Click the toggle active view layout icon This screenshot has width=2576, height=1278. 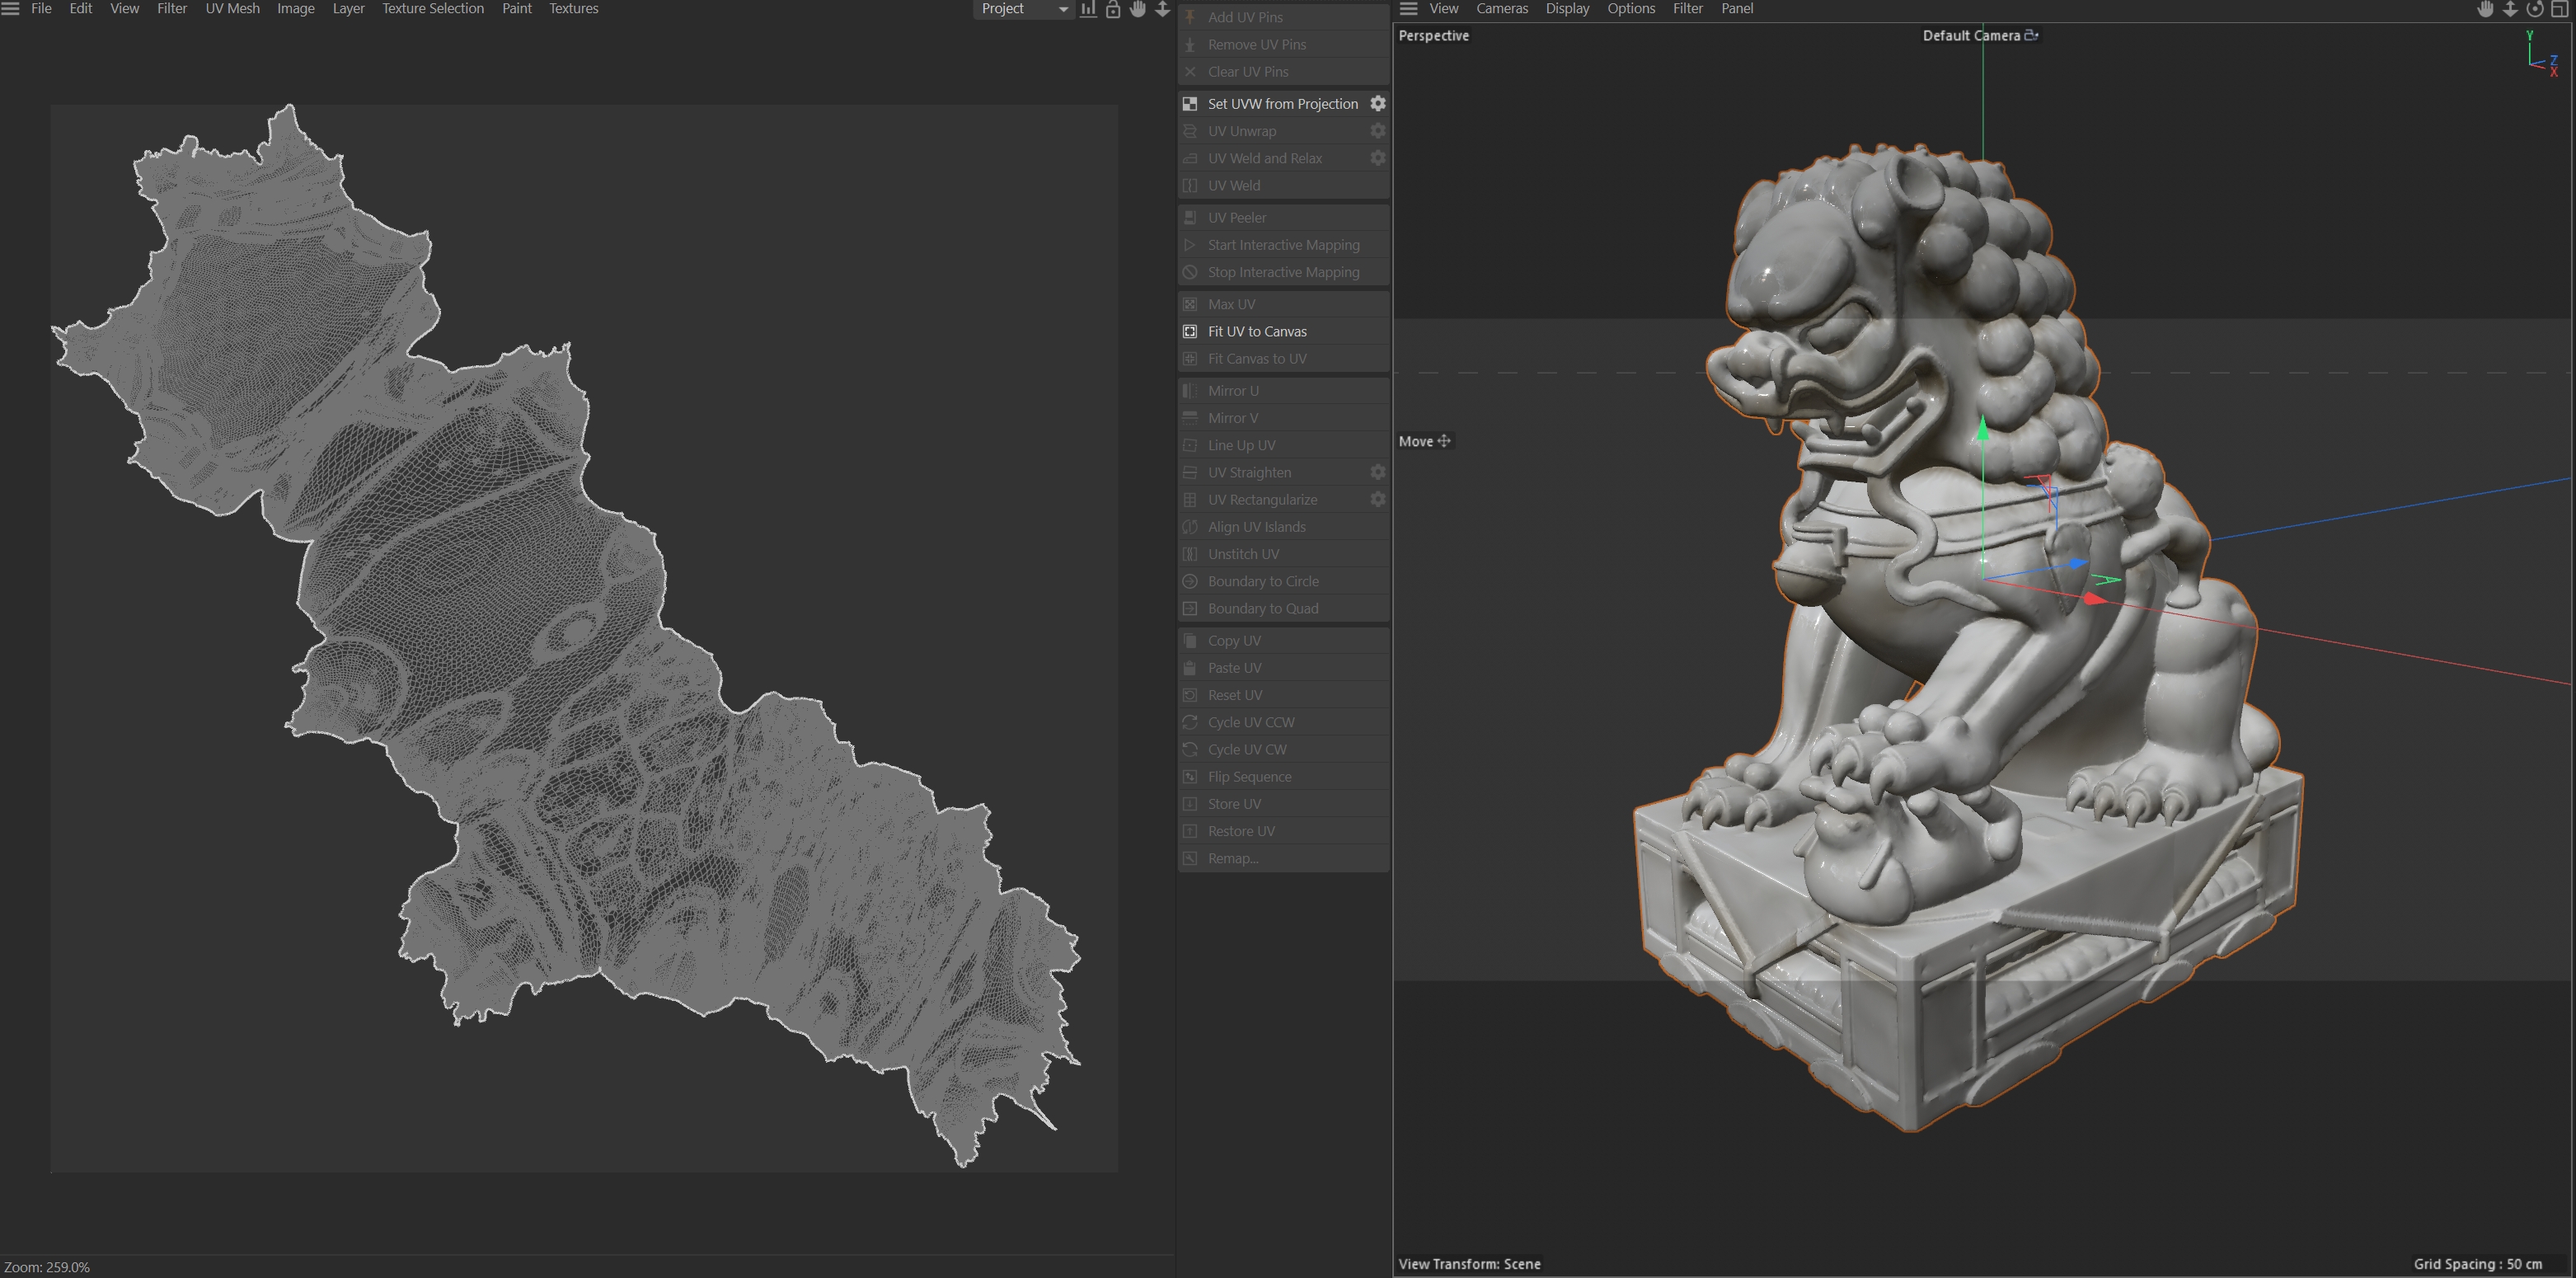click(2560, 9)
